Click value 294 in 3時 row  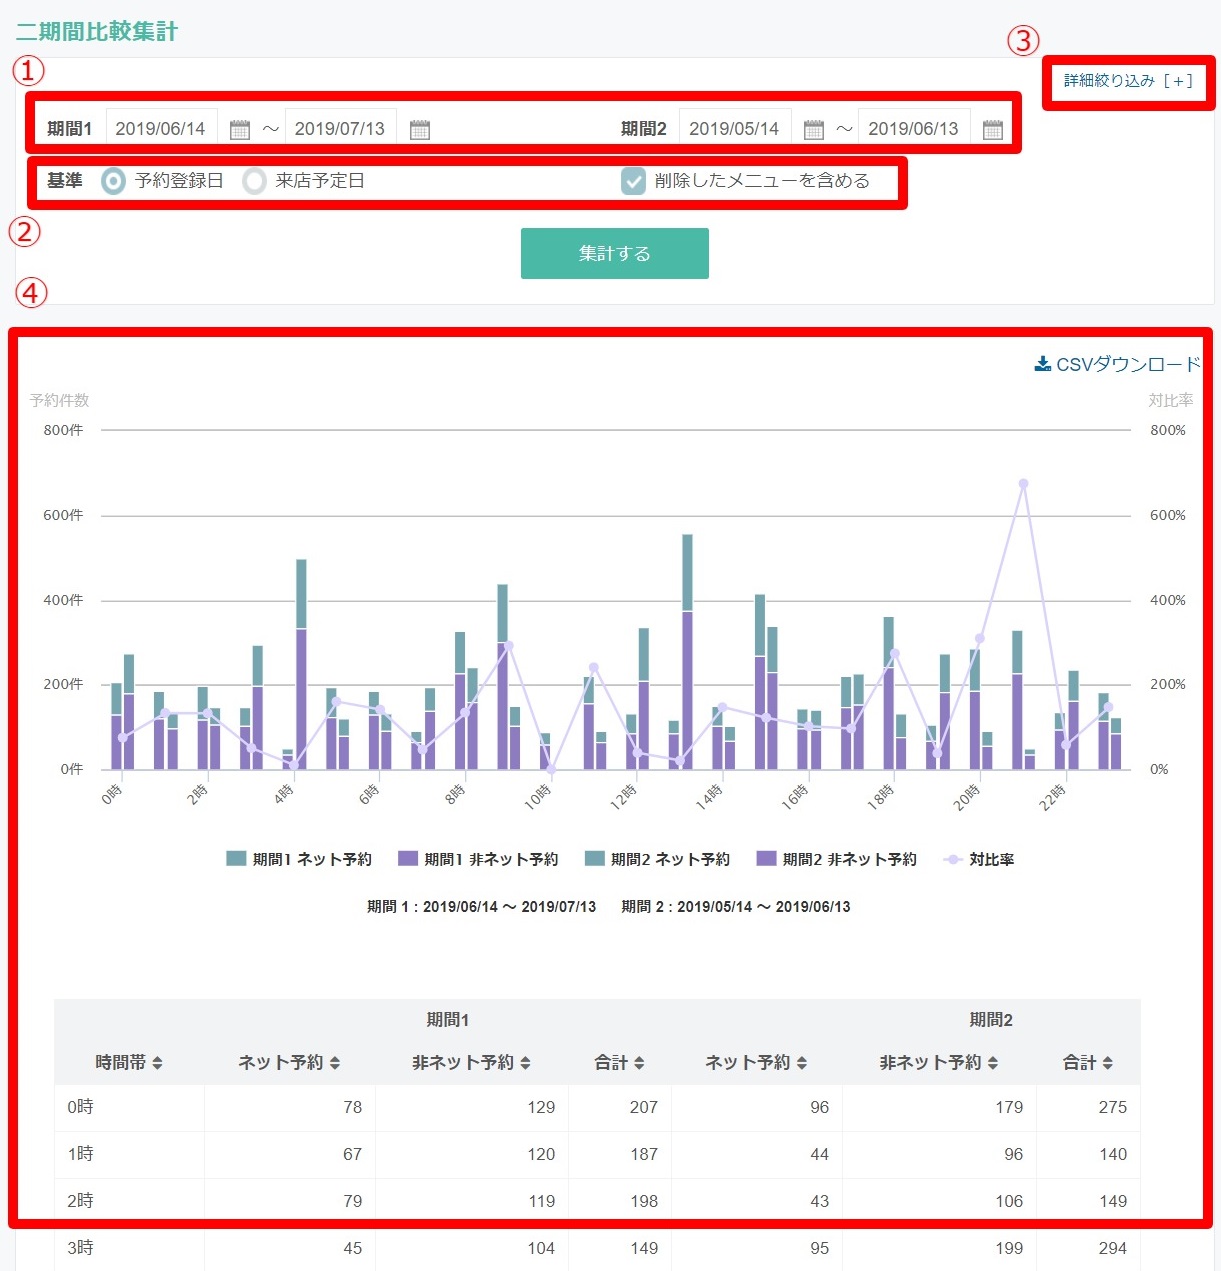click(x=1112, y=1248)
